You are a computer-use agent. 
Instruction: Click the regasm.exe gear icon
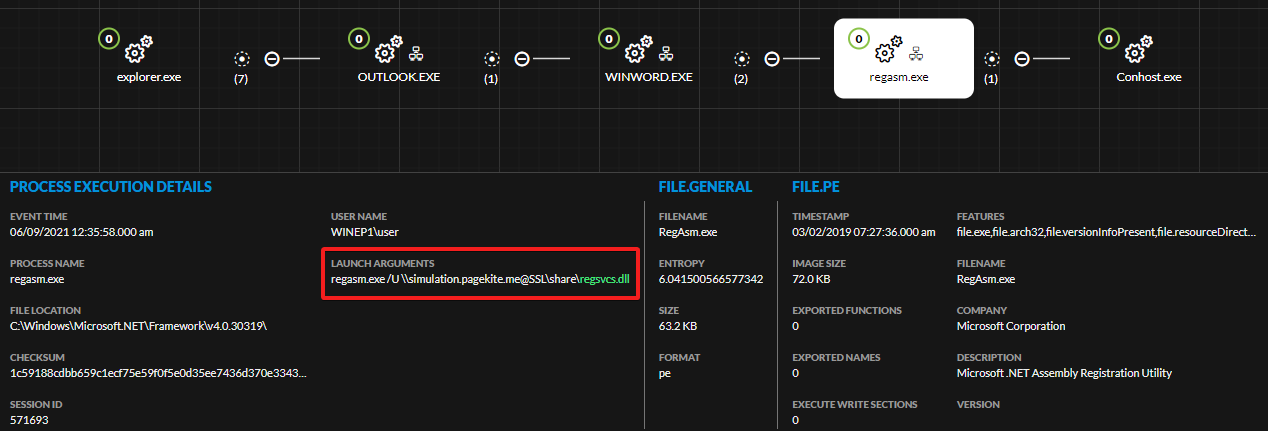885,50
